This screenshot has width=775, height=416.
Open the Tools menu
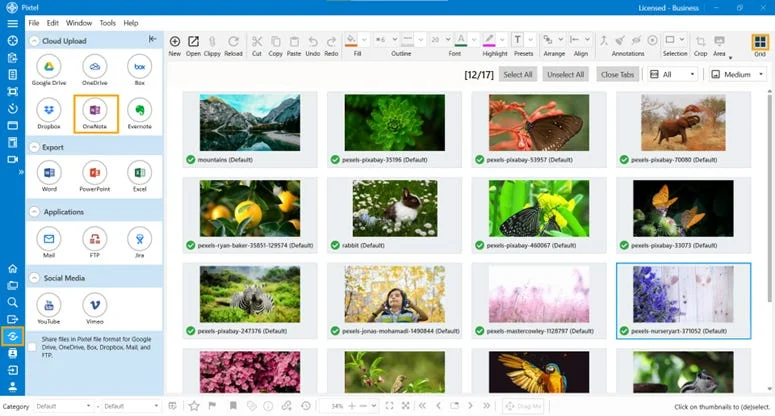(x=107, y=23)
